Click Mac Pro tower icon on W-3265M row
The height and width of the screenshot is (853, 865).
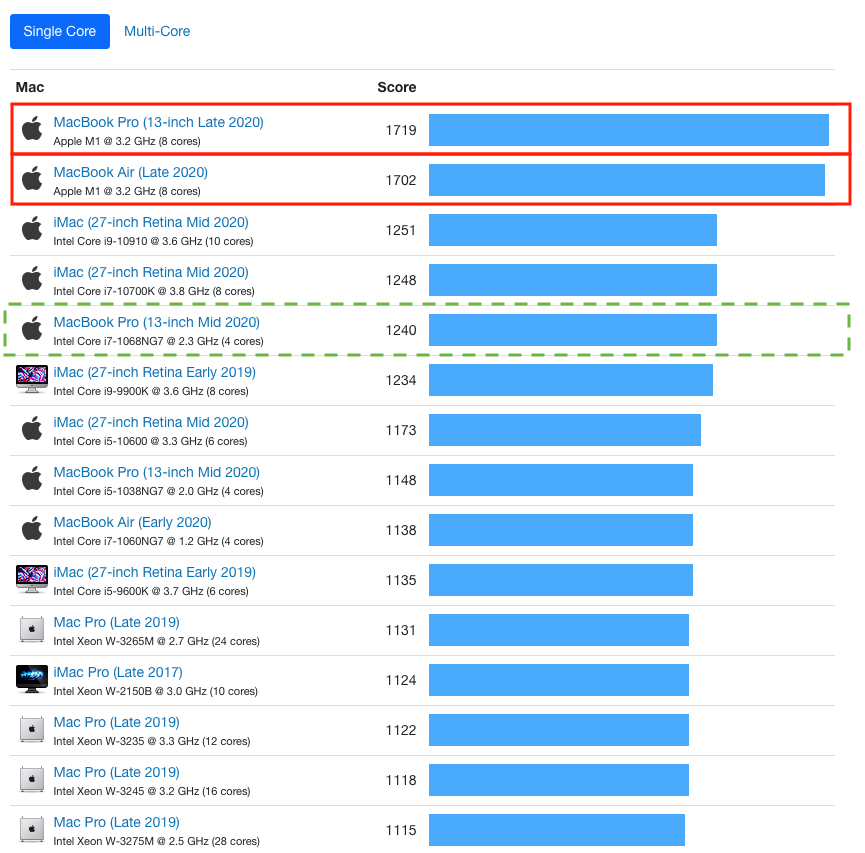pyautogui.click(x=32, y=630)
